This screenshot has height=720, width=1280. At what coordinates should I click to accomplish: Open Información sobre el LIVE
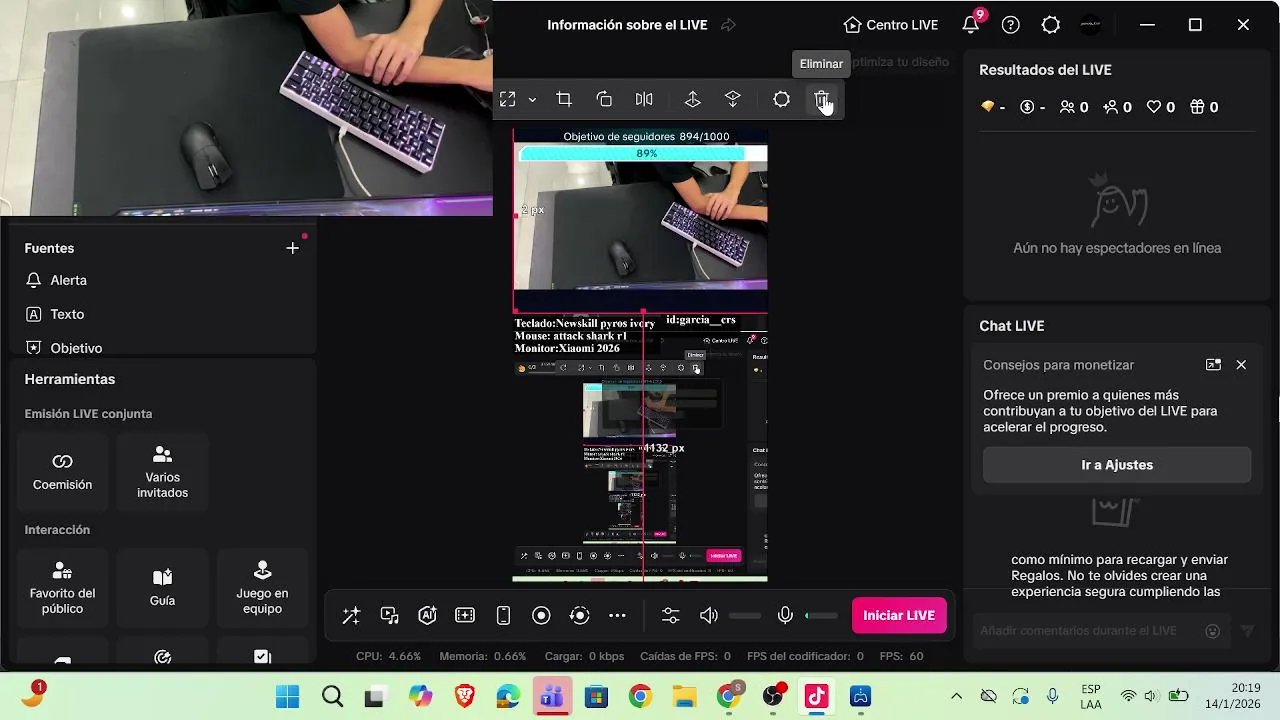click(627, 25)
